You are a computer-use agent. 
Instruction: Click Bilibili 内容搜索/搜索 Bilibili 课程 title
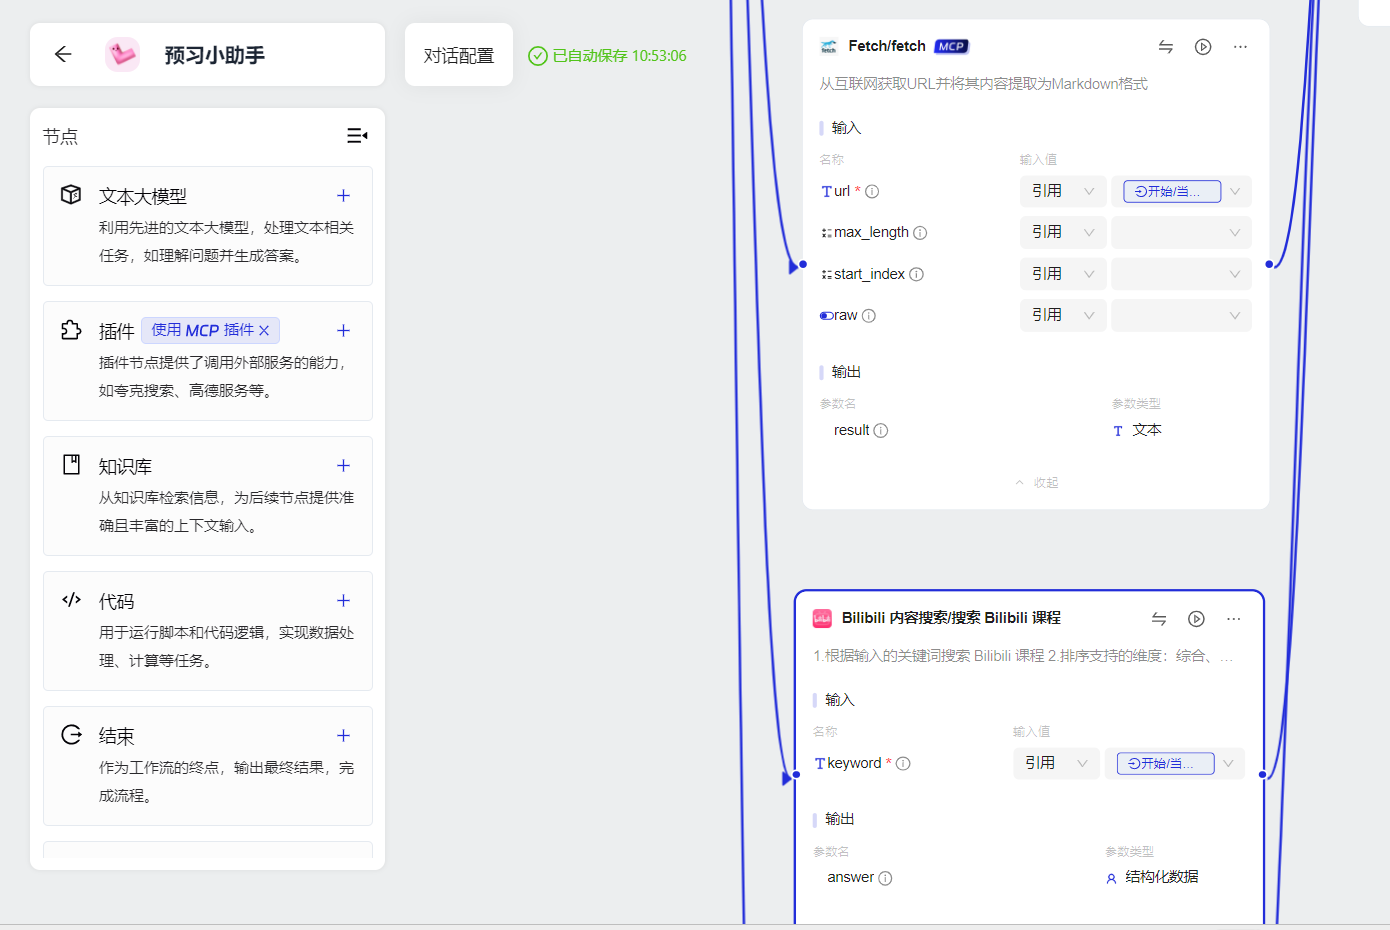coord(951,618)
